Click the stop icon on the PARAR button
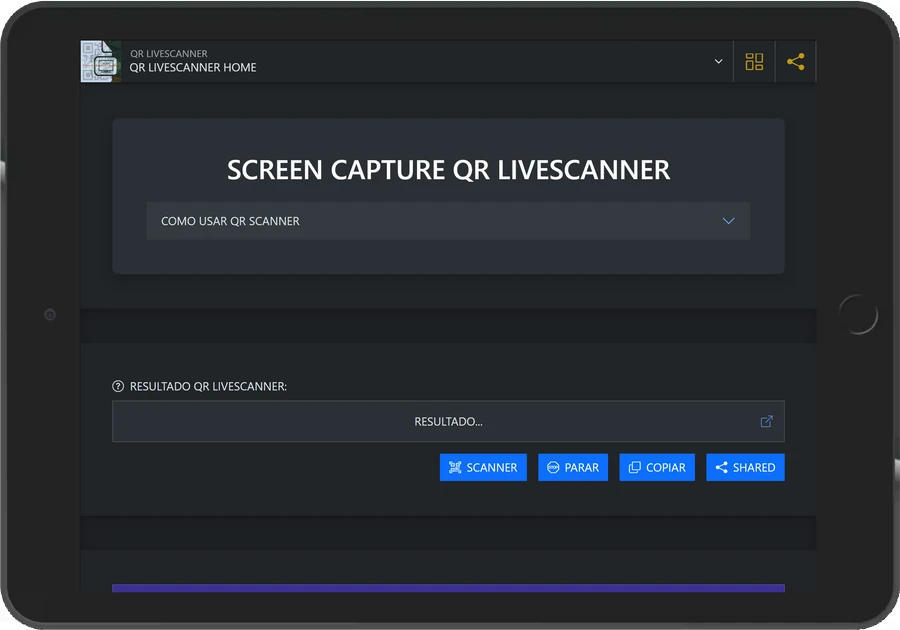 tap(552, 467)
